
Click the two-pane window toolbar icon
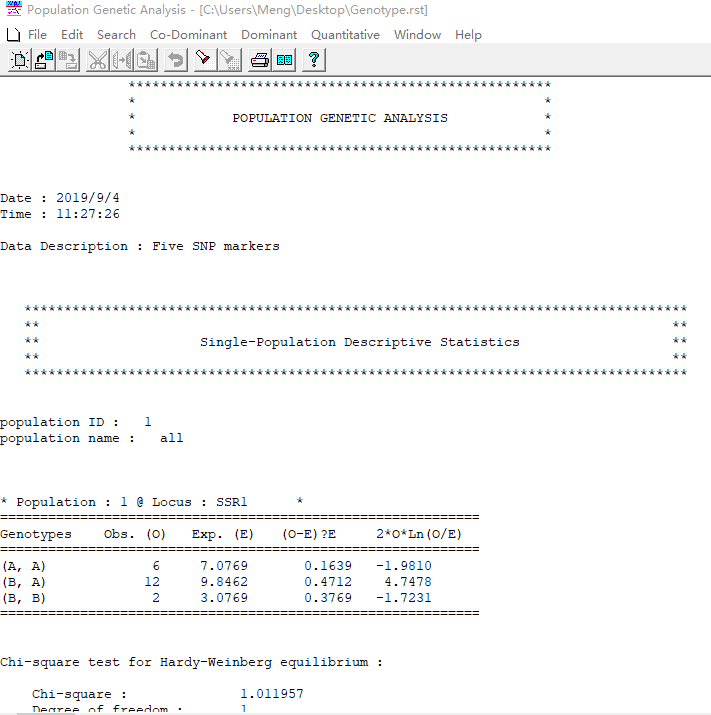point(284,60)
